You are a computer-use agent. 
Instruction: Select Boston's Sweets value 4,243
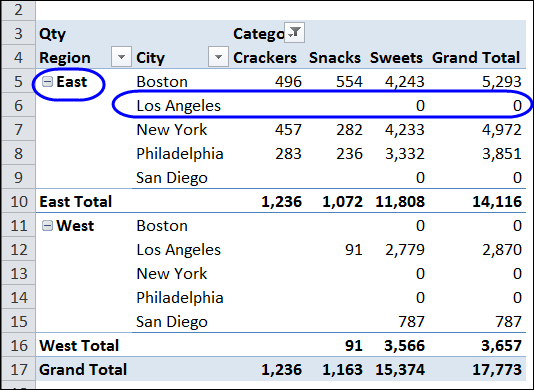[x=405, y=82]
